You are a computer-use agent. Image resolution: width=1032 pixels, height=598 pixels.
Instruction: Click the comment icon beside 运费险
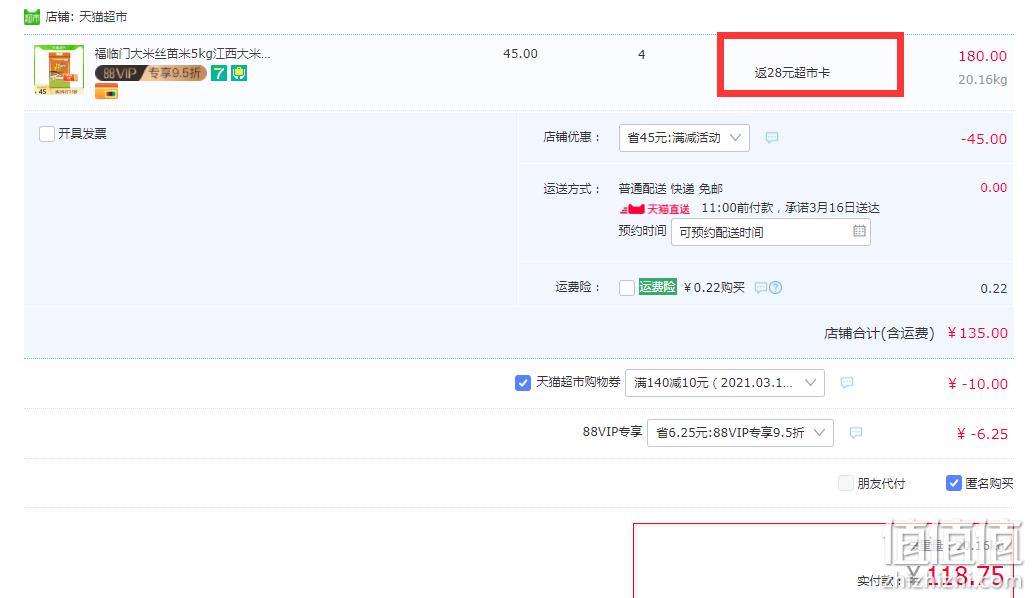click(x=760, y=287)
